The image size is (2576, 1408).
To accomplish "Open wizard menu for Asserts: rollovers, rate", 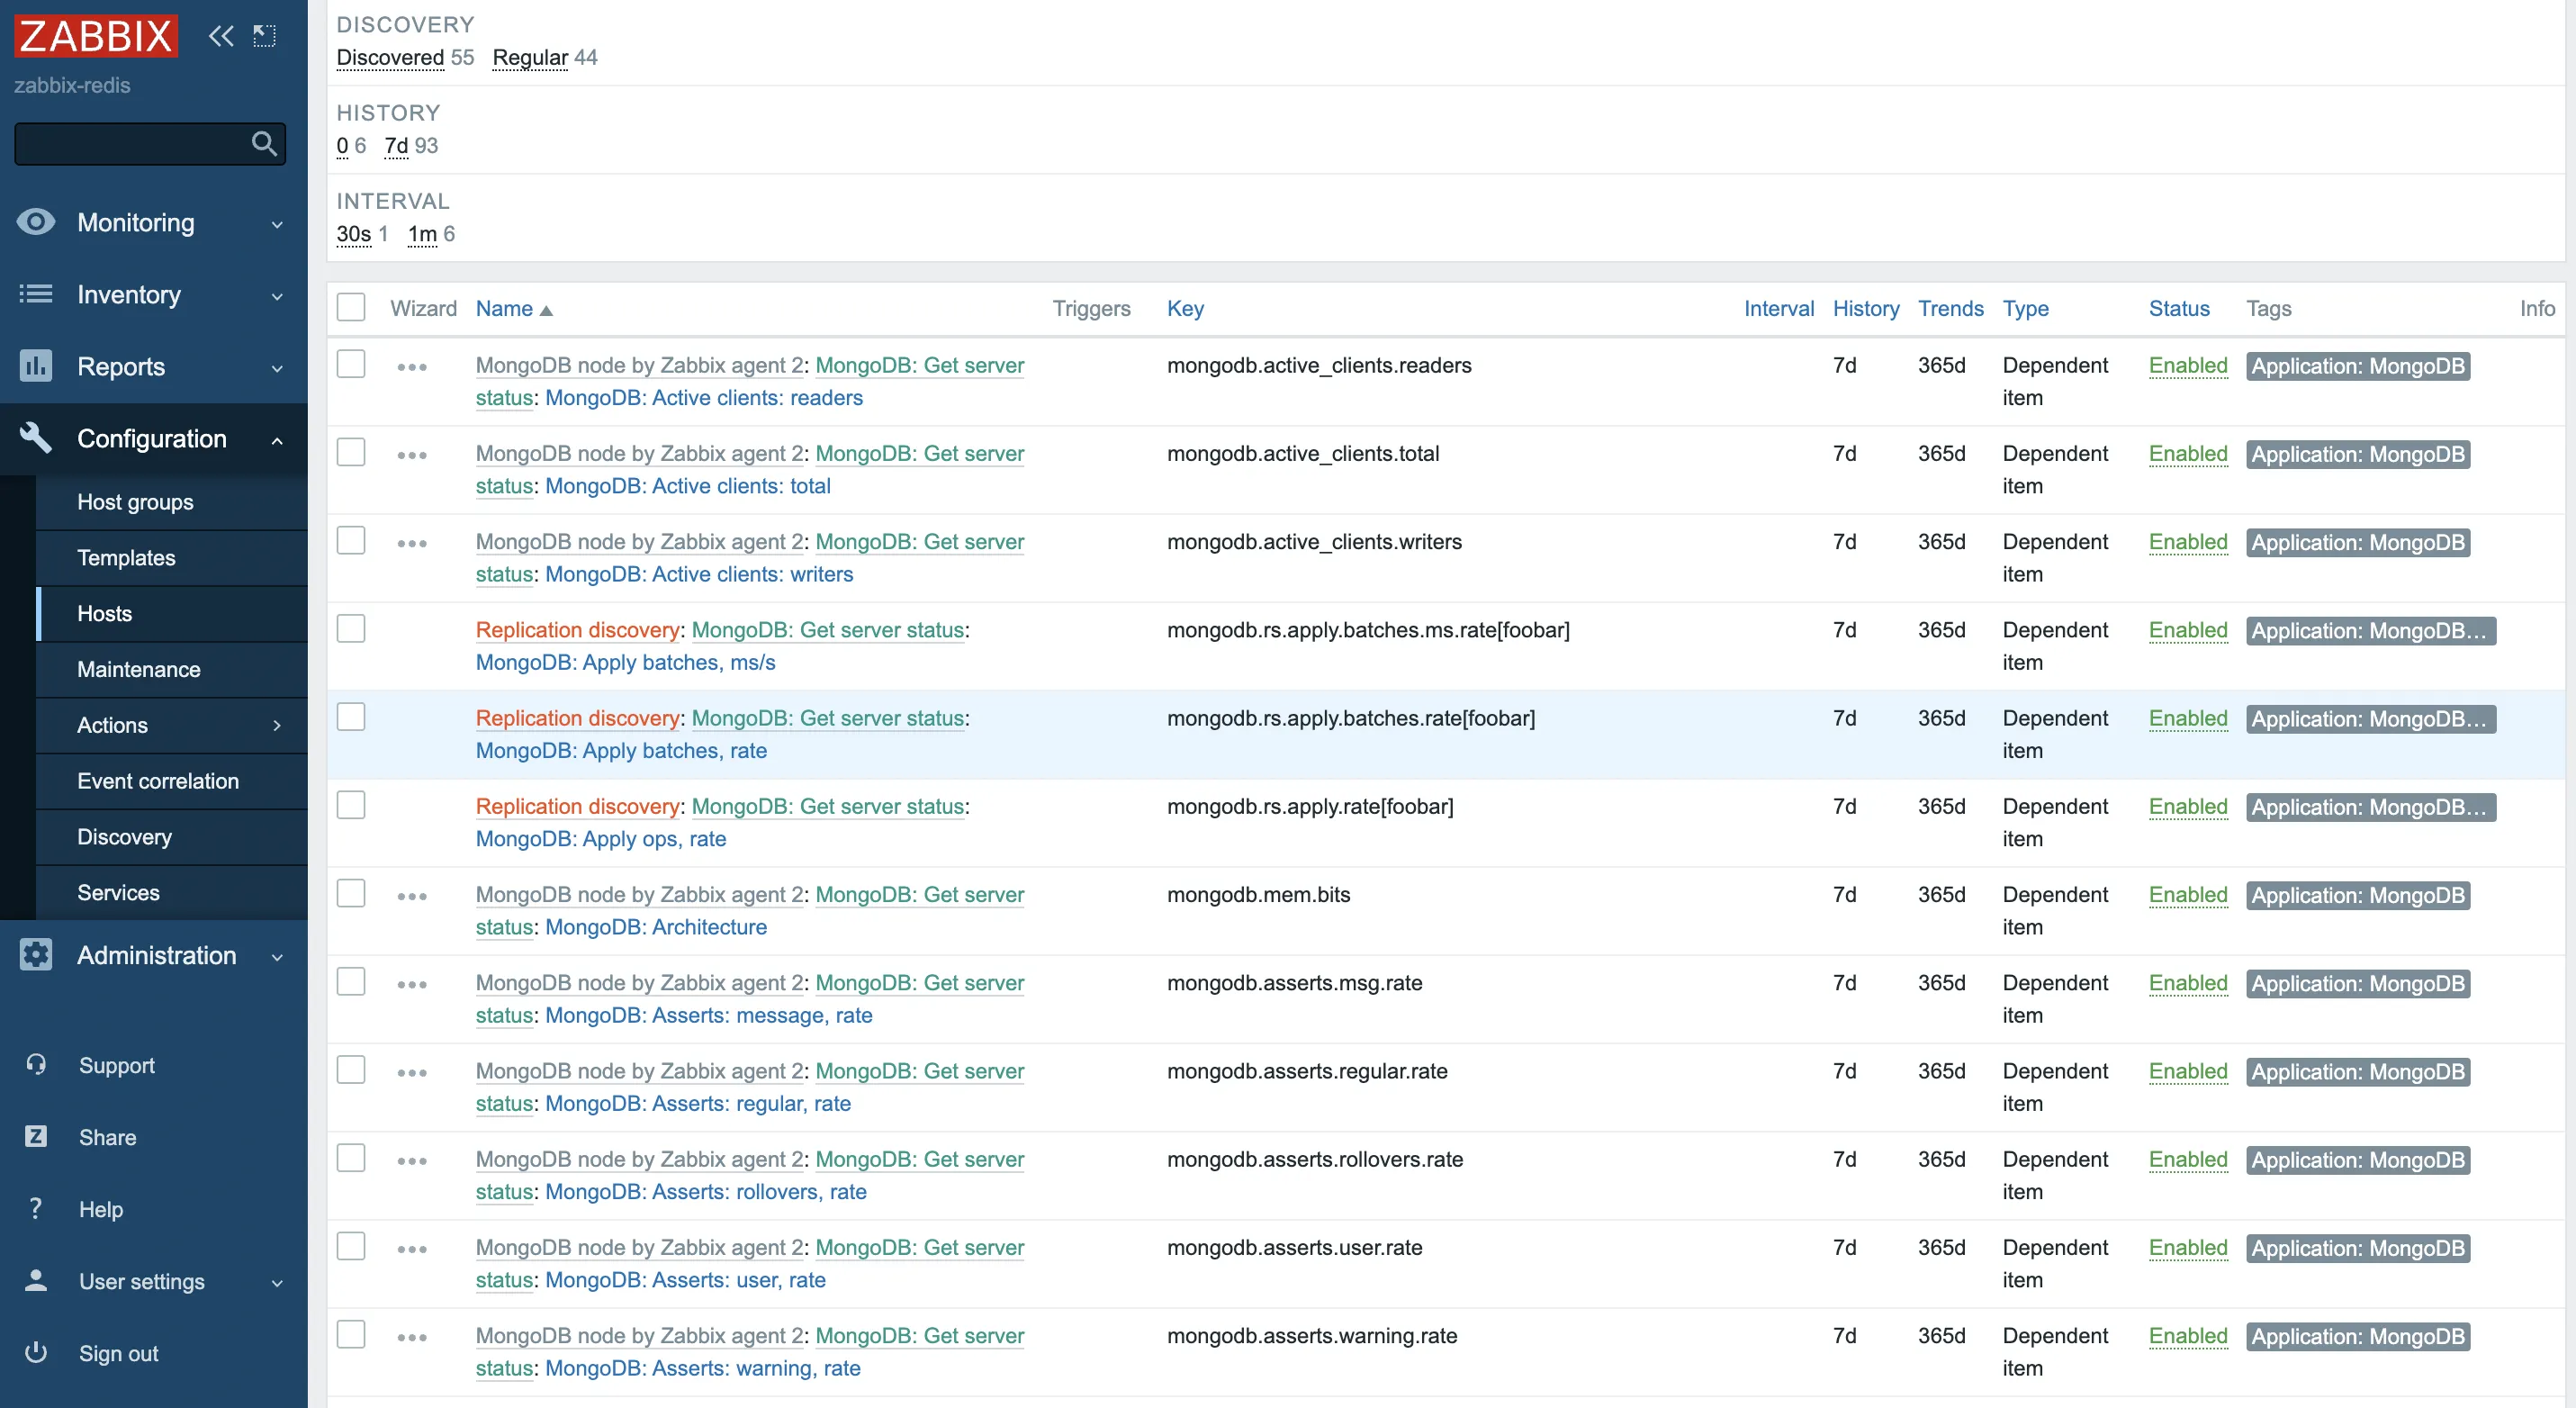I will (x=412, y=1161).
